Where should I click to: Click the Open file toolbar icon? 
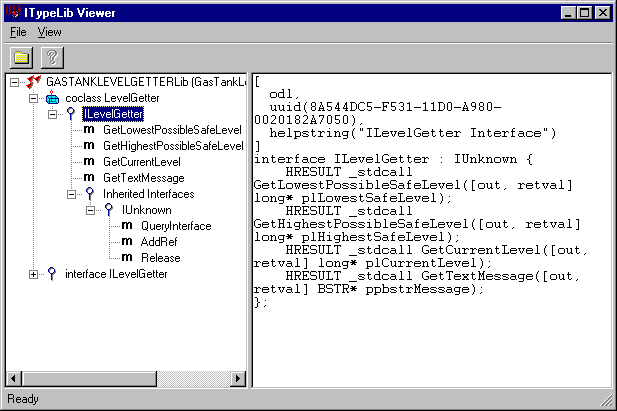pyautogui.click(x=22, y=56)
